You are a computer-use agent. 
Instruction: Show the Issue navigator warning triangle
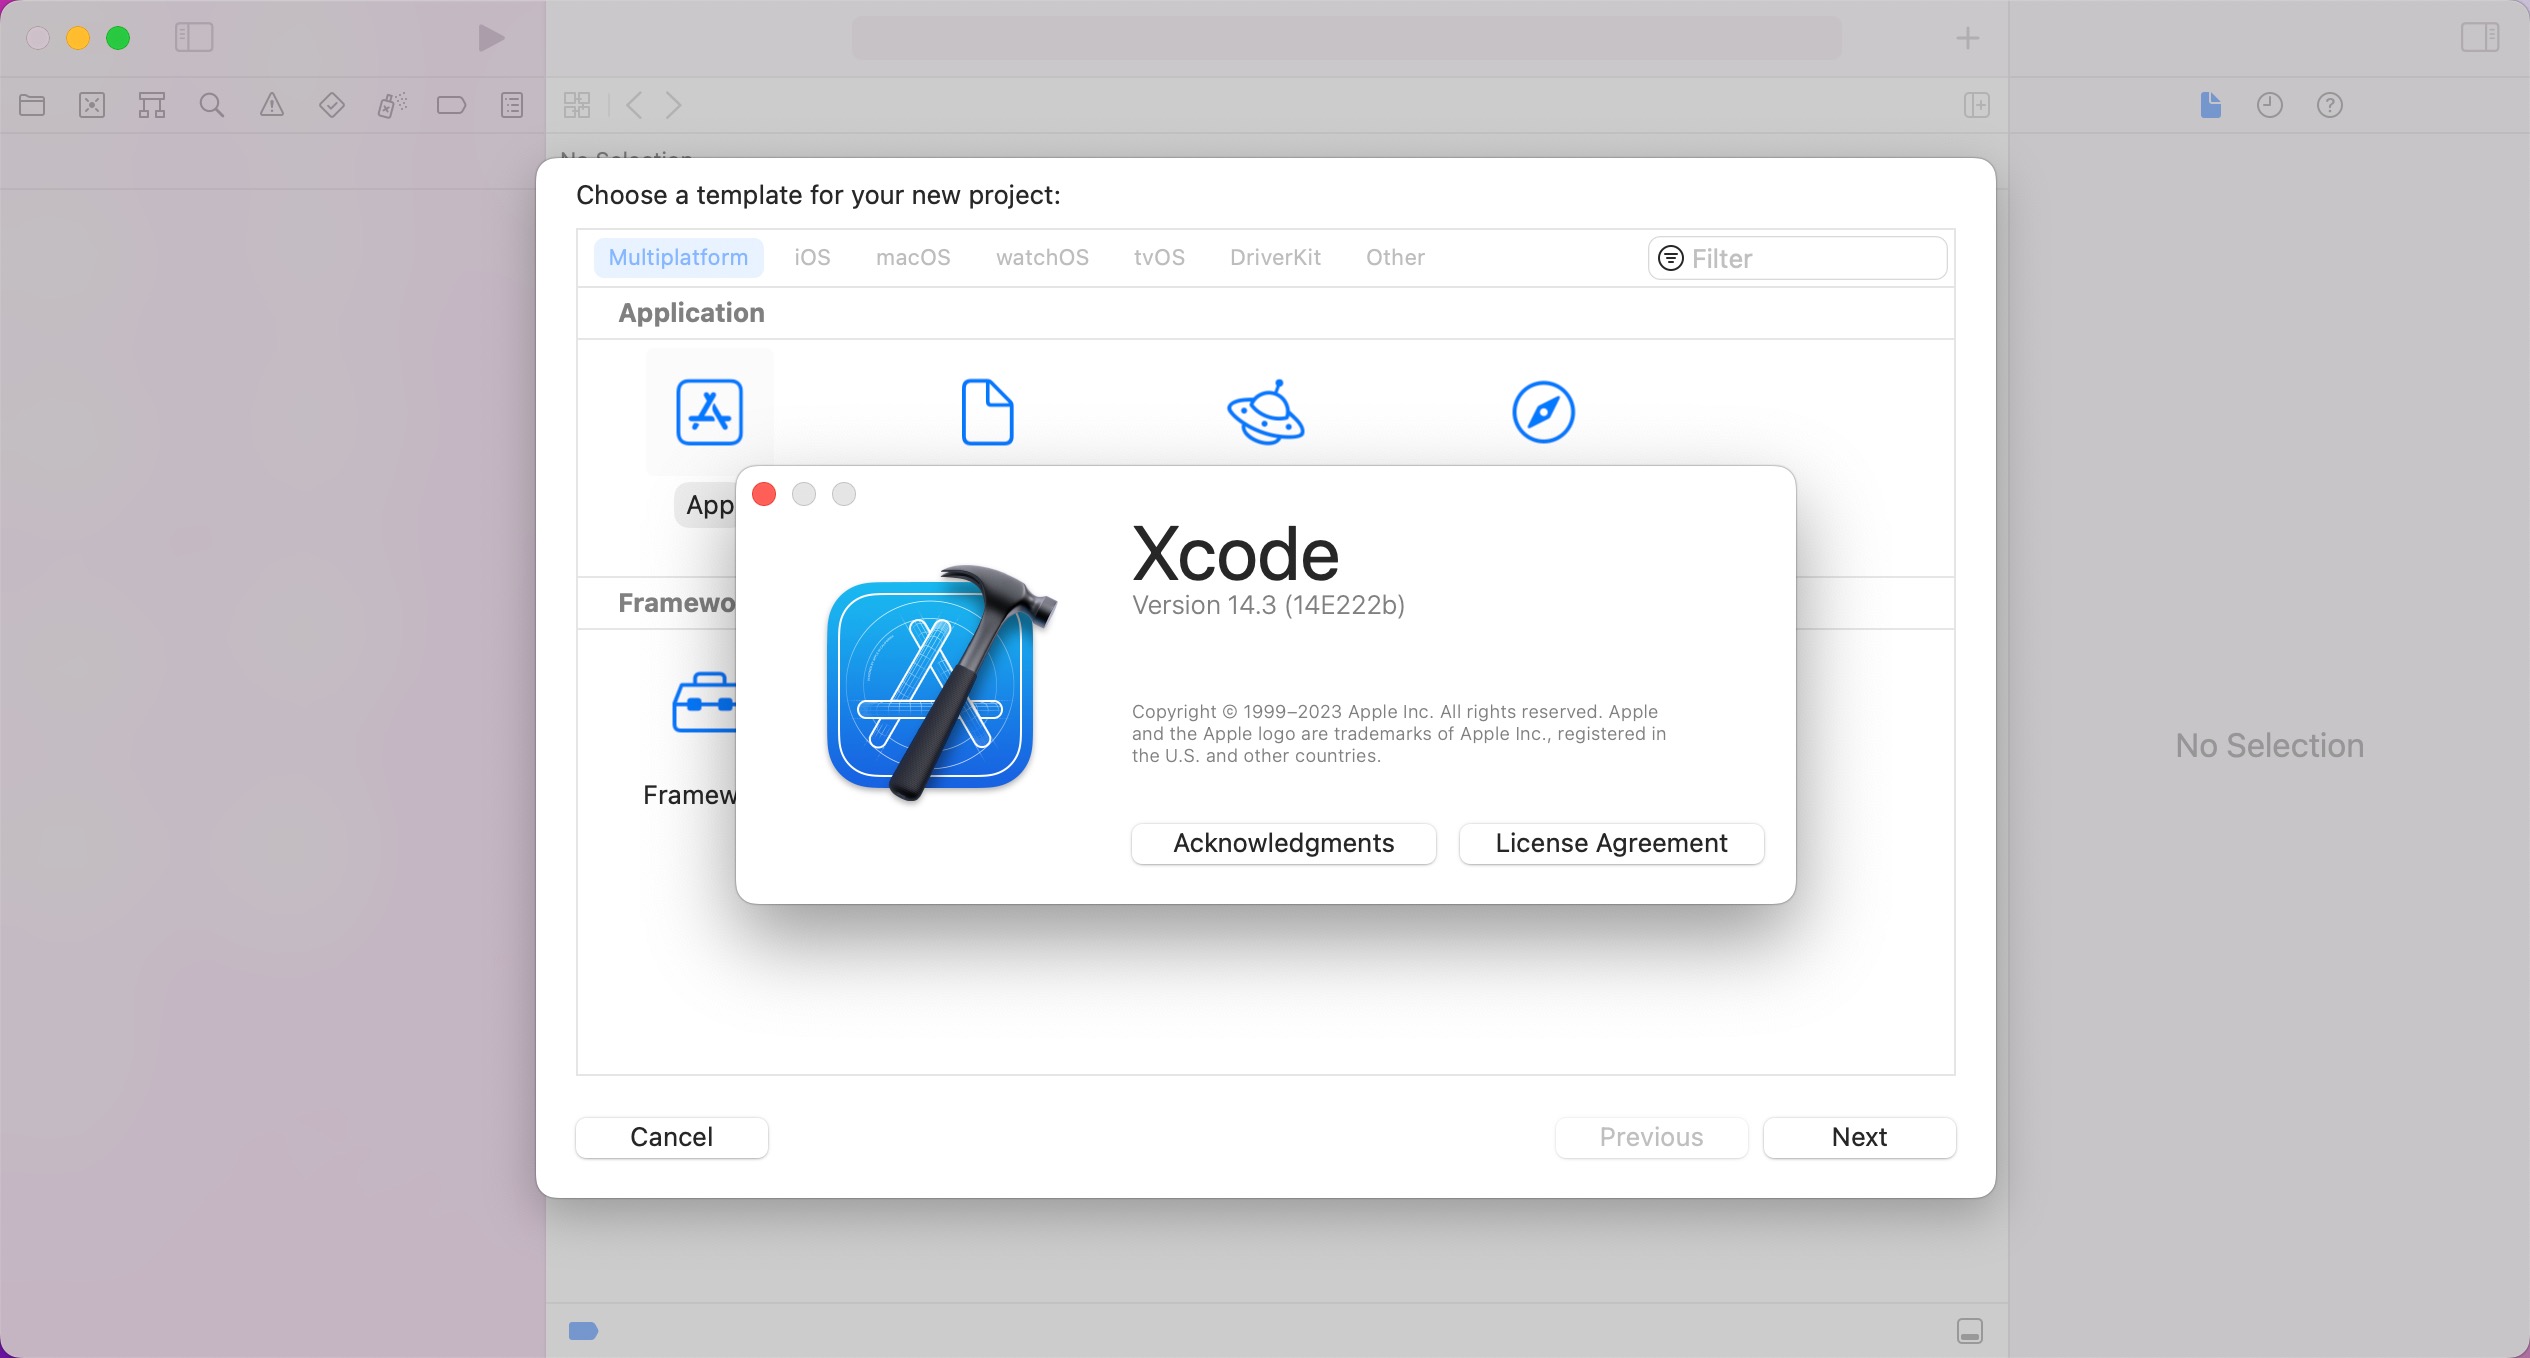tap(271, 105)
